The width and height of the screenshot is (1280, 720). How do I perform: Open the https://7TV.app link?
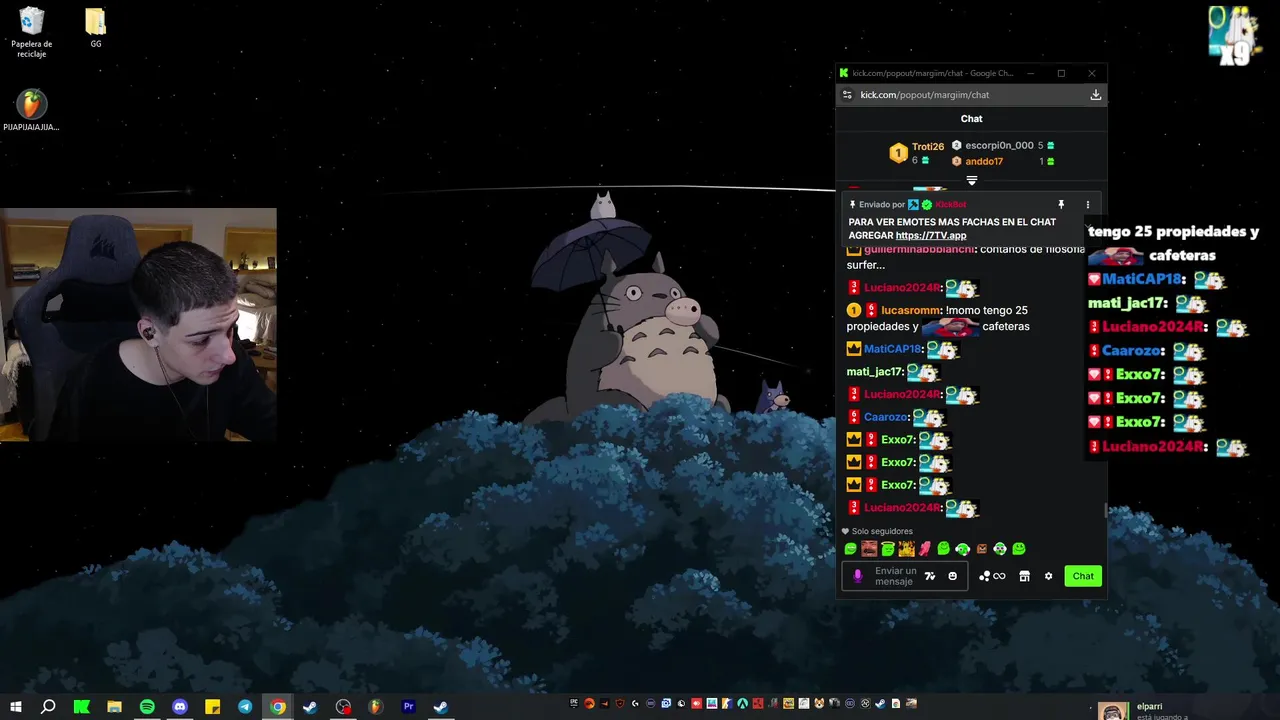click(931, 235)
